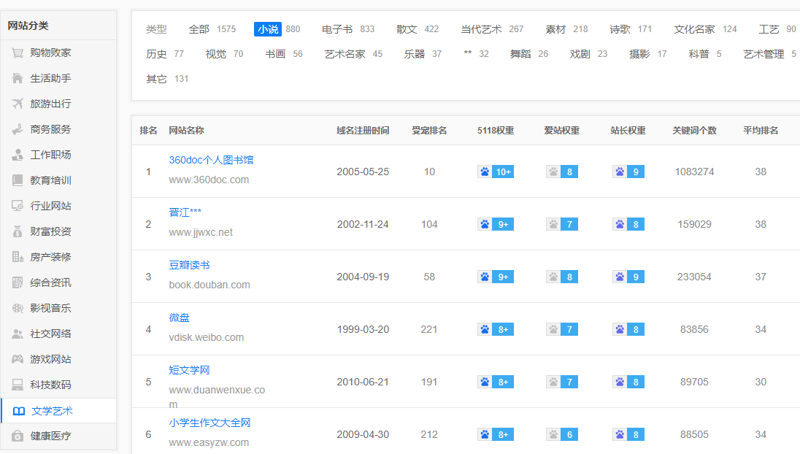Click the book.douban.com domain text
The image size is (800, 454).
pyautogui.click(x=210, y=285)
